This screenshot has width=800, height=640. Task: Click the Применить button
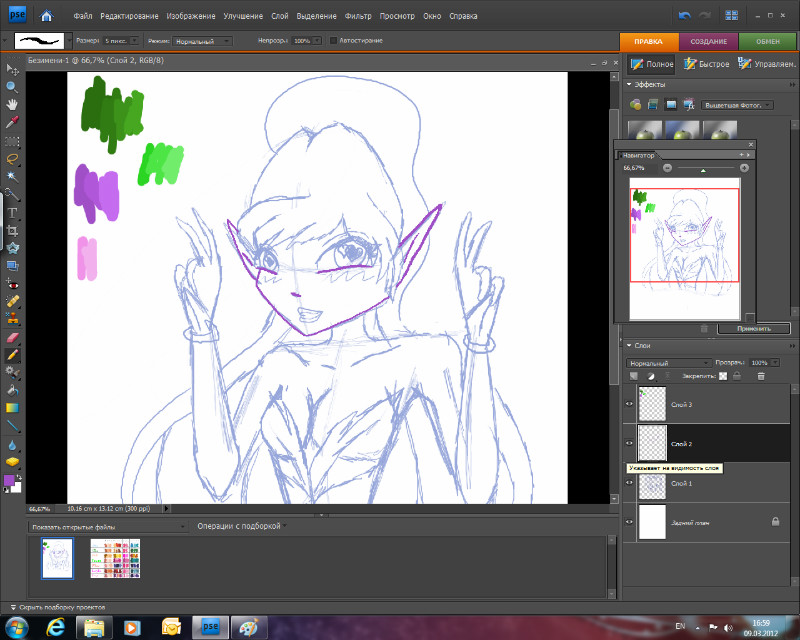753,328
